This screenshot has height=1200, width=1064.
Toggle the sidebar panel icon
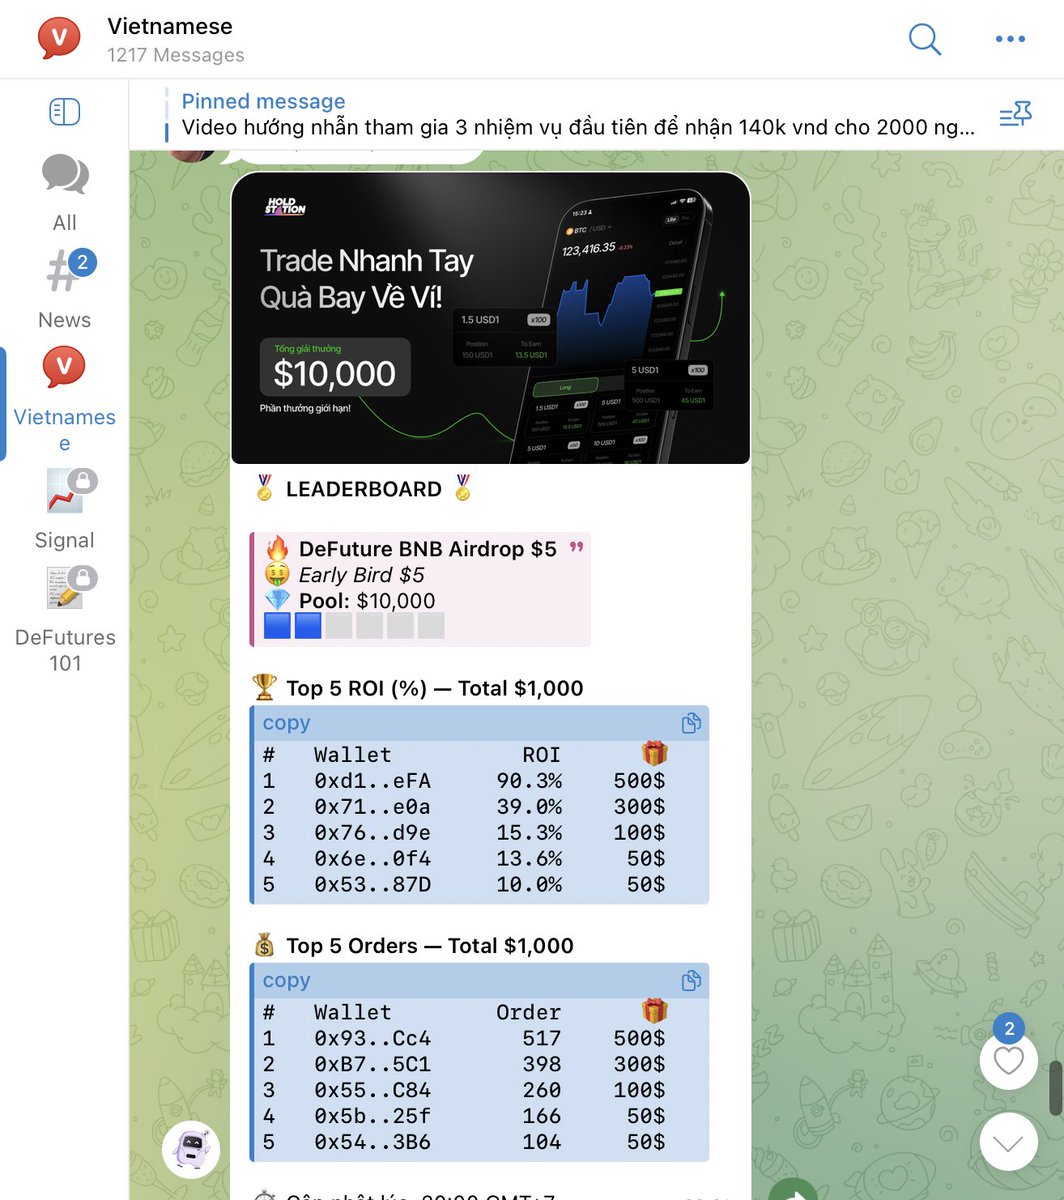coord(64,112)
